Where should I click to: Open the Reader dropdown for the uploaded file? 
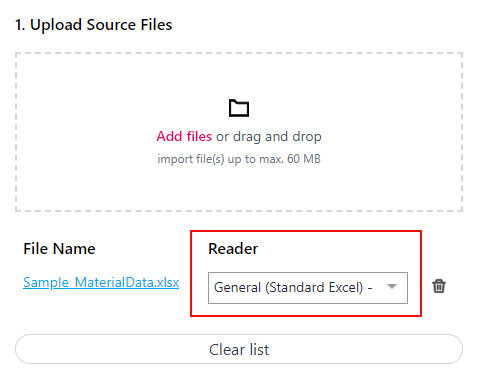point(308,288)
